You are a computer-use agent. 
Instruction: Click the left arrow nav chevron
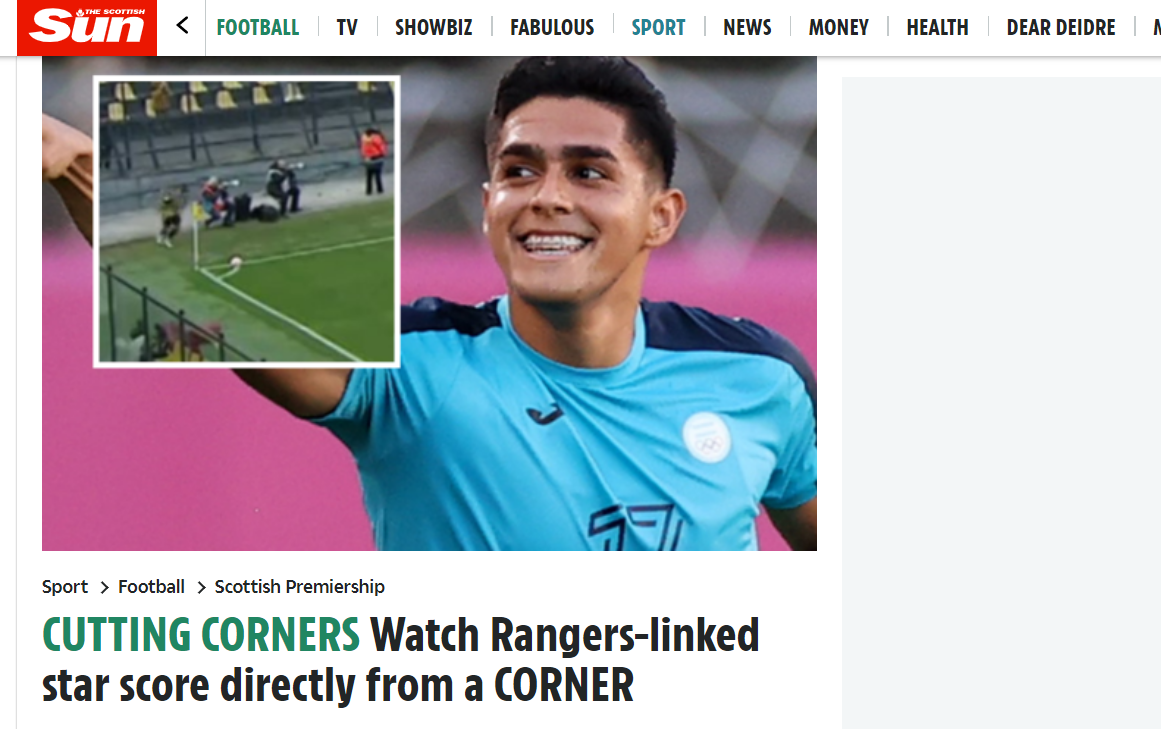[182, 27]
